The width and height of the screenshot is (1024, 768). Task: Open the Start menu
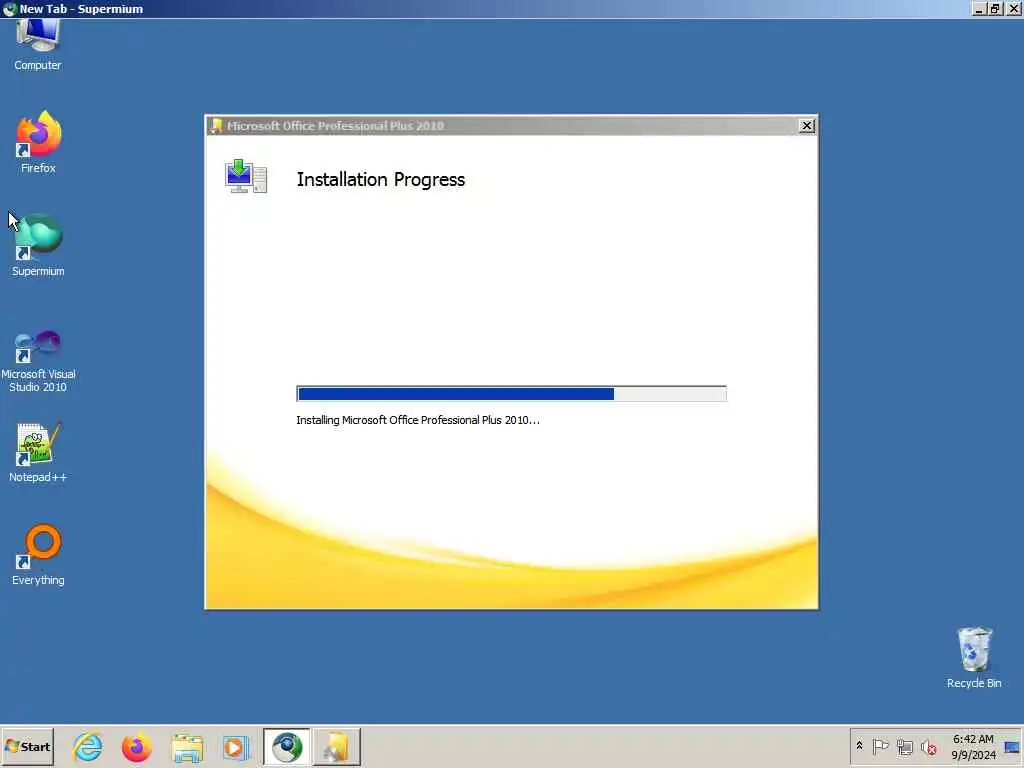[27, 746]
